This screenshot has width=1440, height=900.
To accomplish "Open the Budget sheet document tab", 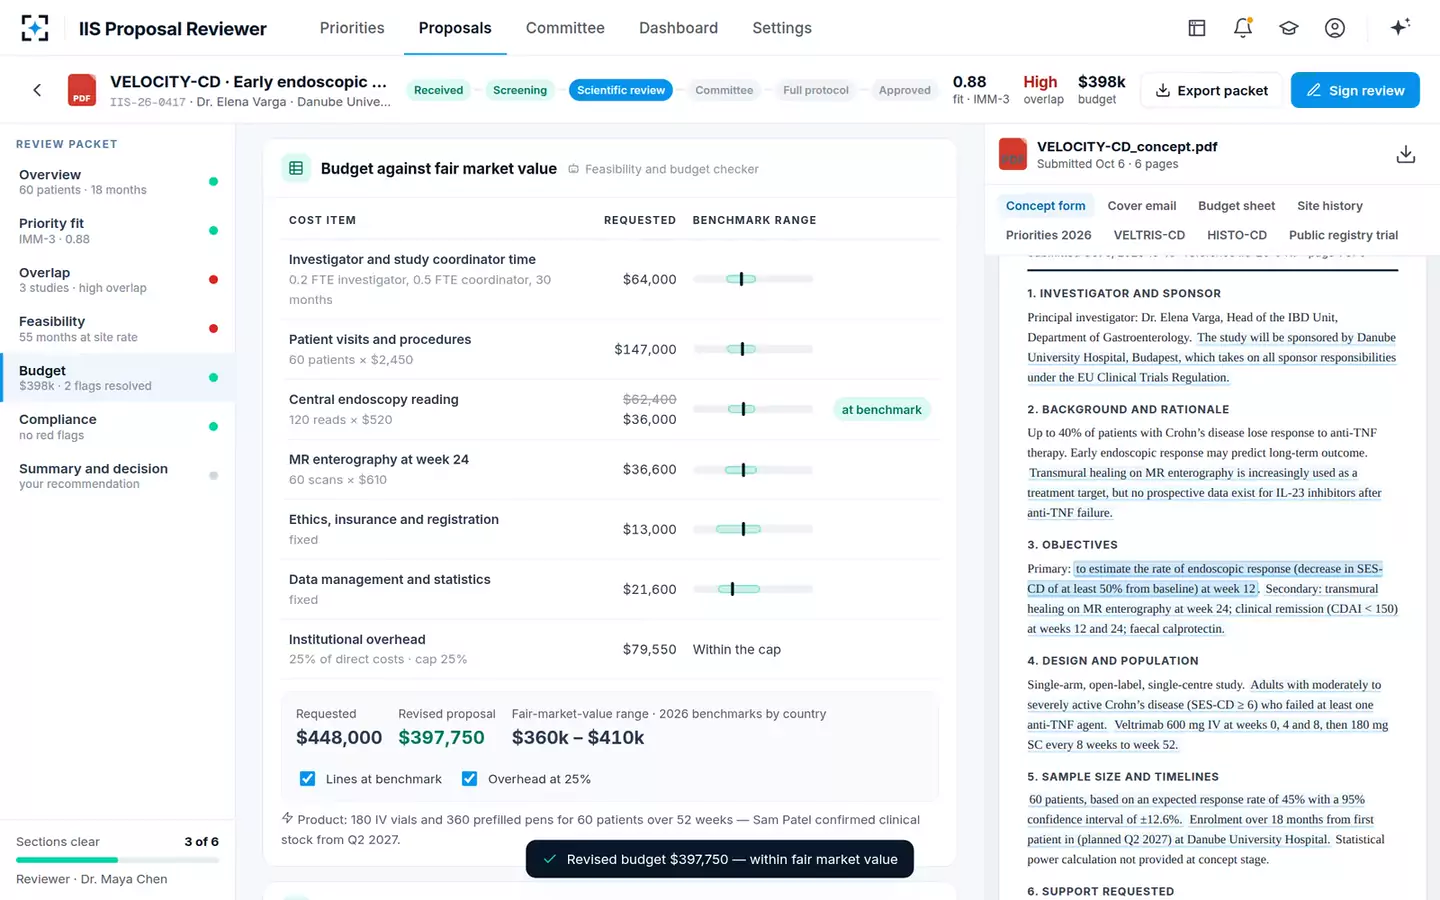I will tap(1236, 206).
